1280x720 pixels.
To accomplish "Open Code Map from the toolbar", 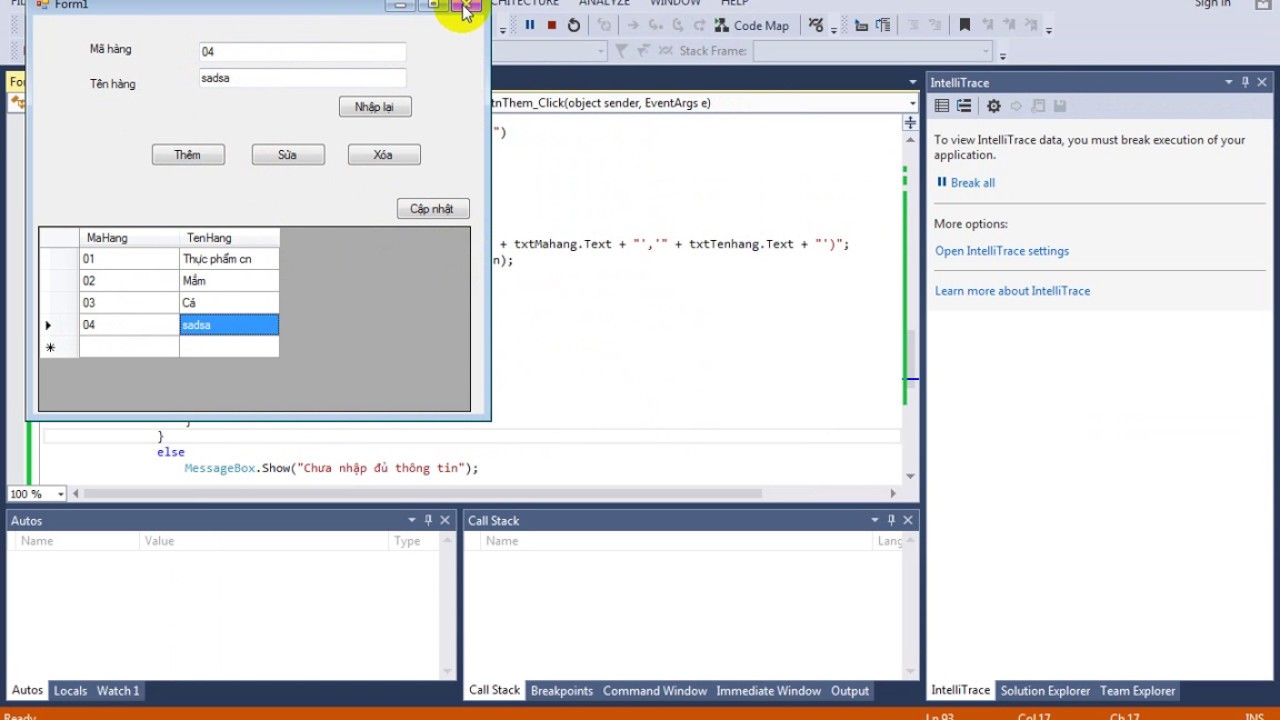I will tap(751, 25).
